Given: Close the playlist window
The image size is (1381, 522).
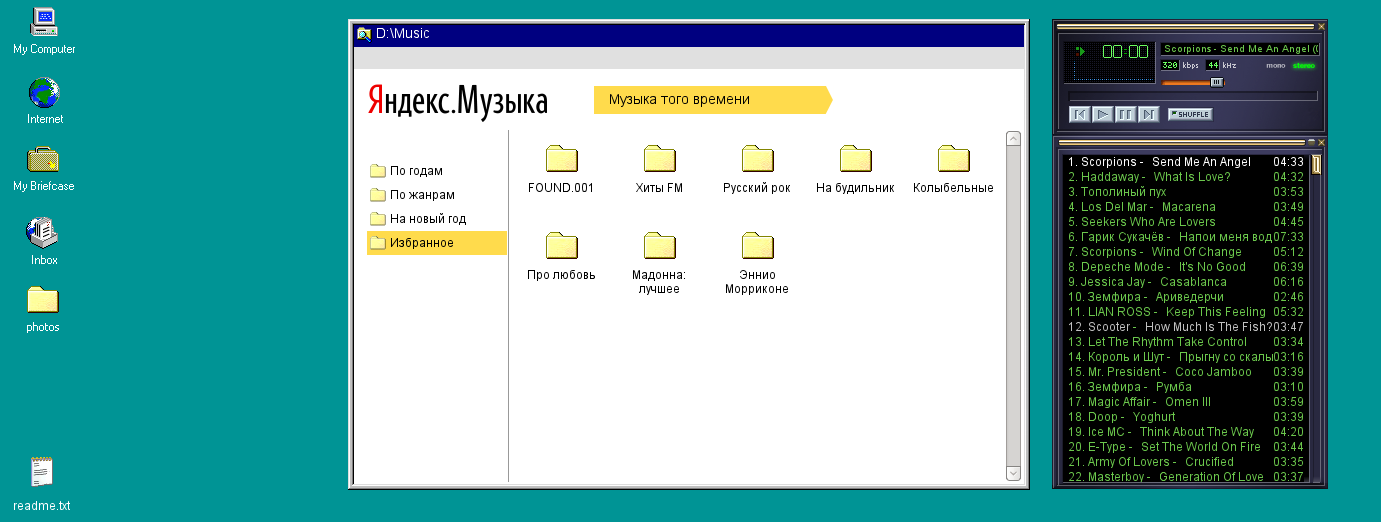Looking at the screenshot, I should (x=1321, y=142).
